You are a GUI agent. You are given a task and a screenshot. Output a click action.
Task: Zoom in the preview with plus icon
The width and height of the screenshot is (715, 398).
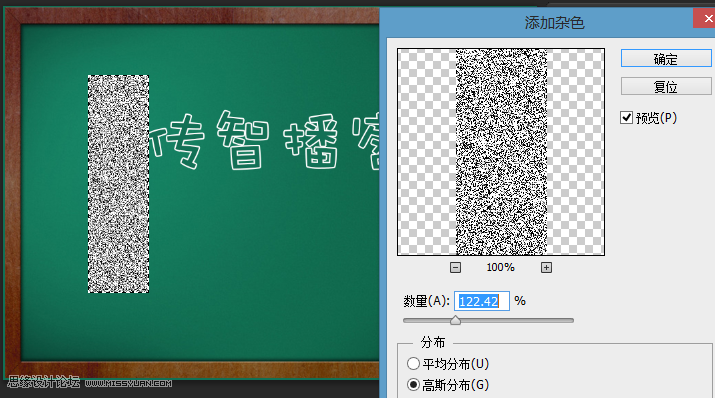point(546,268)
